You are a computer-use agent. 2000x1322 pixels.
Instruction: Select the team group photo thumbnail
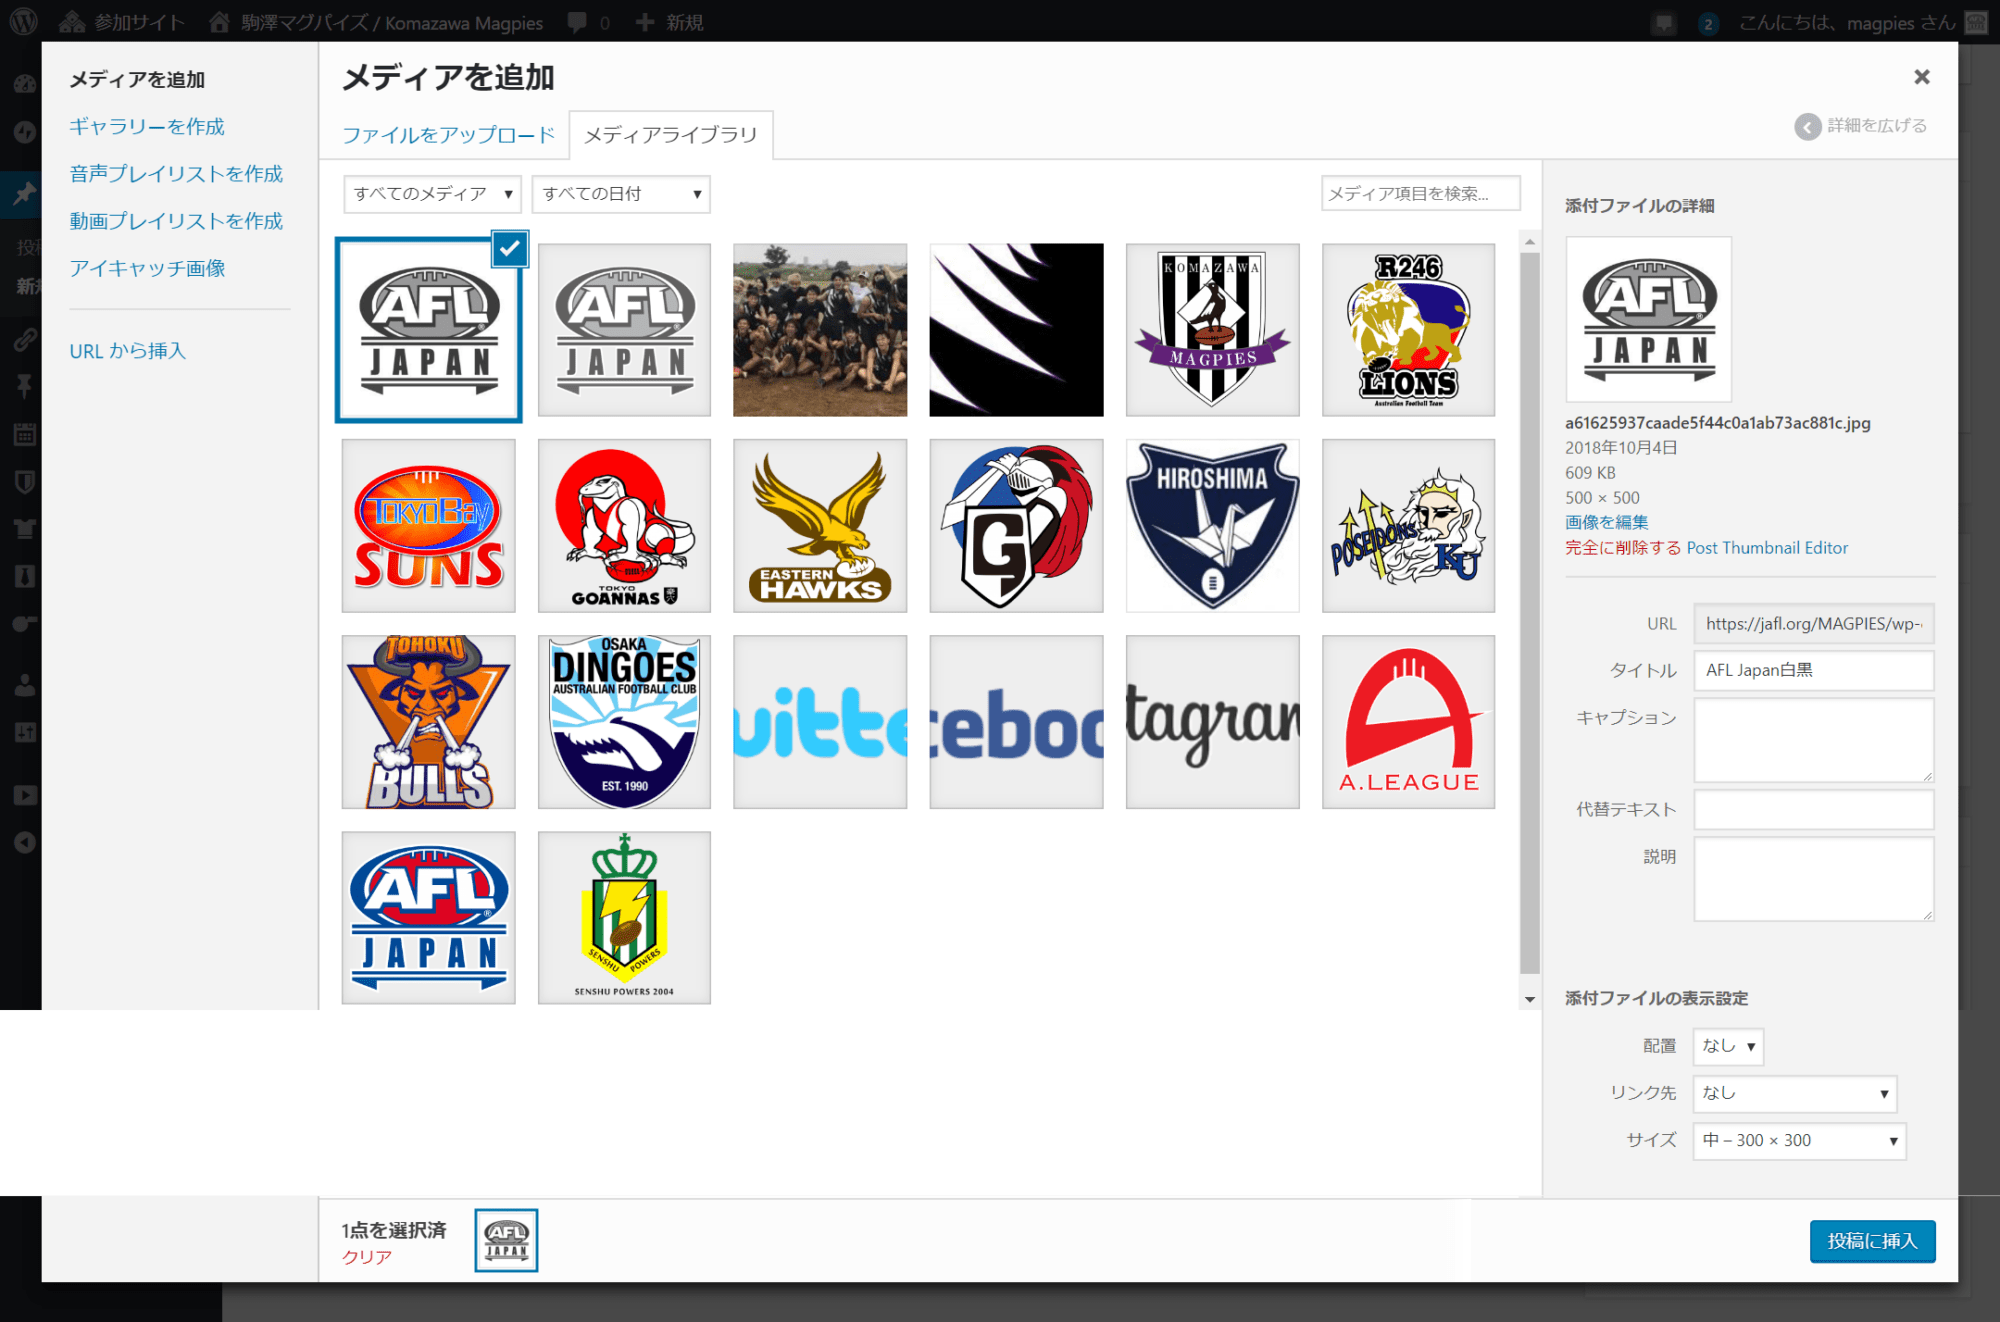820,330
